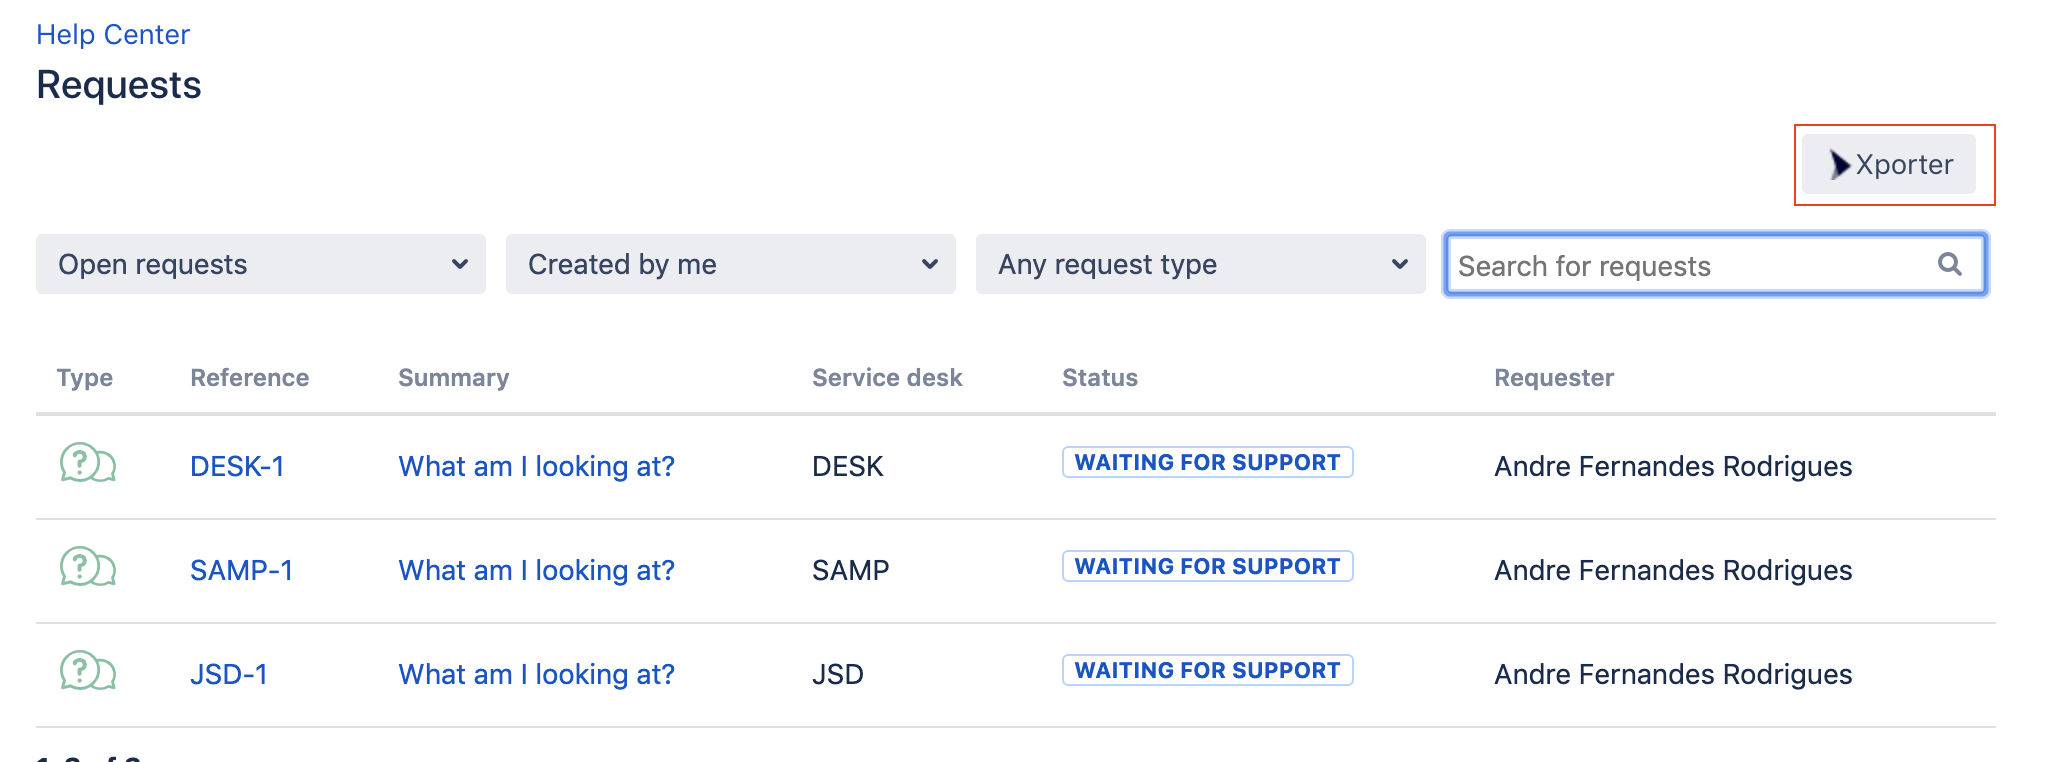Expand the Open requests dropdown

point(260,264)
